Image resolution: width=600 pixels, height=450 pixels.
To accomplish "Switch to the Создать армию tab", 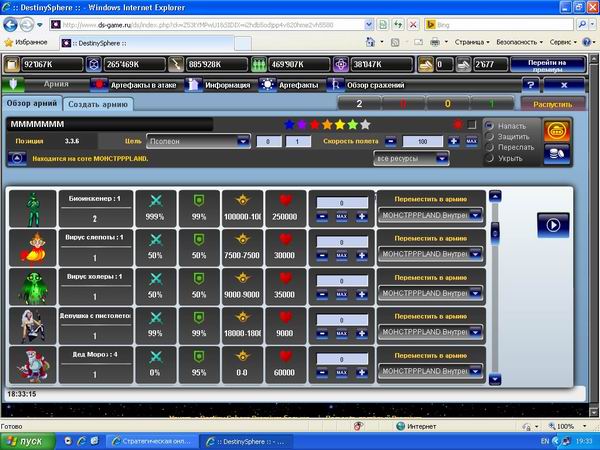I will pyautogui.click(x=97, y=104).
